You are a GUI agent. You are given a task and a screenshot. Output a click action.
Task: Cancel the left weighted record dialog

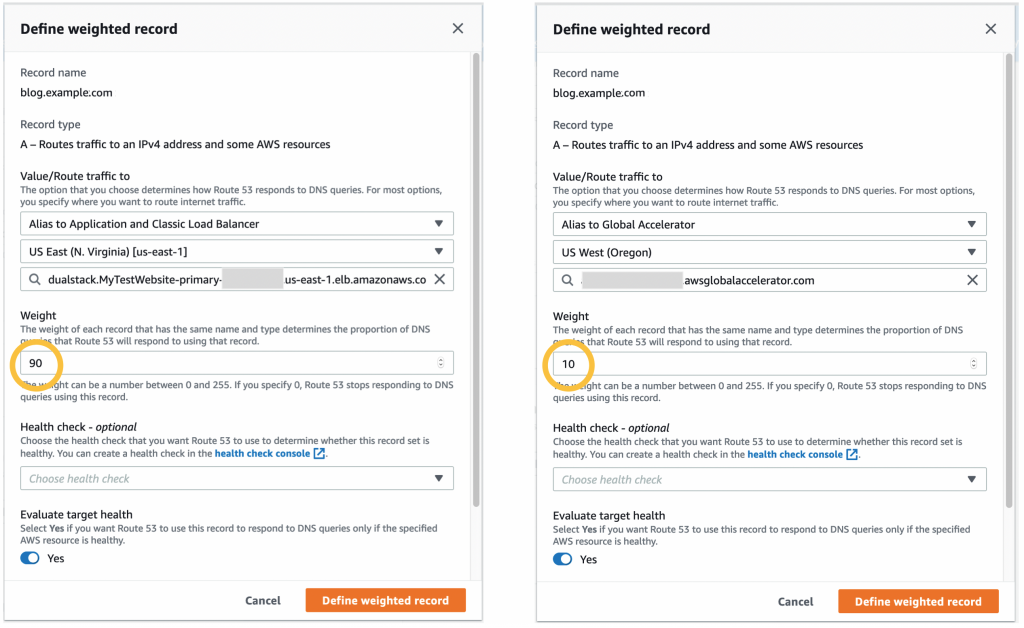click(x=263, y=600)
